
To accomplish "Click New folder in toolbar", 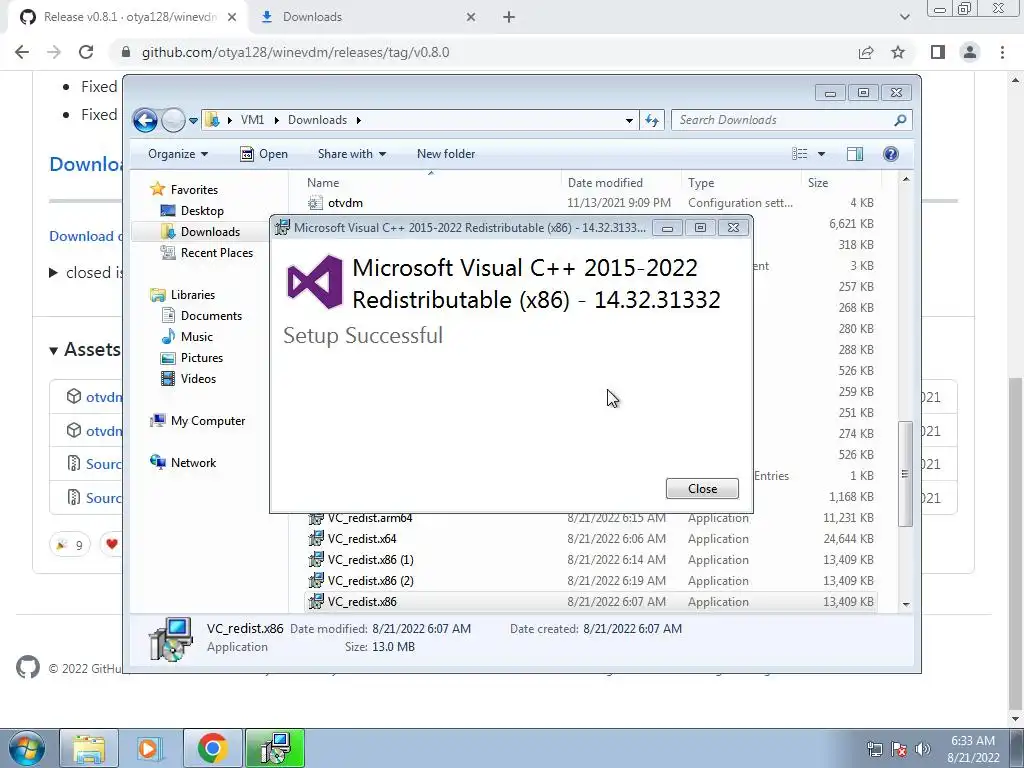I will coord(446,154).
